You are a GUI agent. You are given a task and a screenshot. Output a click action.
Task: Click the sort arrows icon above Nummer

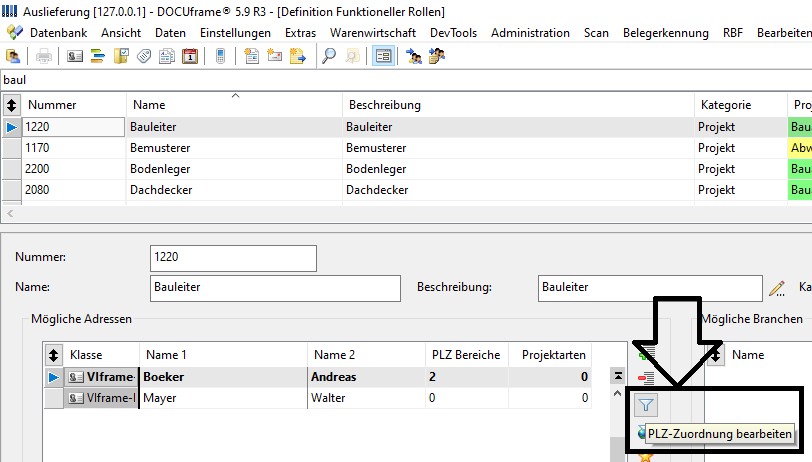coord(11,105)
